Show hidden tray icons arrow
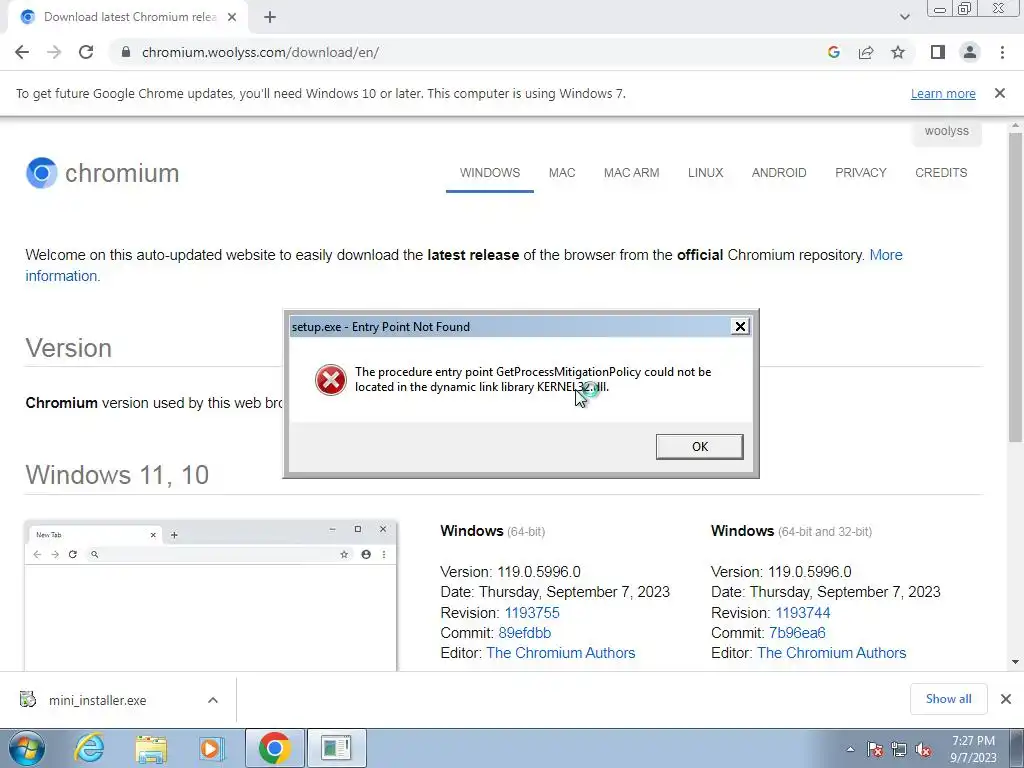The image size is (1024, 768). (x=850, y=749)
